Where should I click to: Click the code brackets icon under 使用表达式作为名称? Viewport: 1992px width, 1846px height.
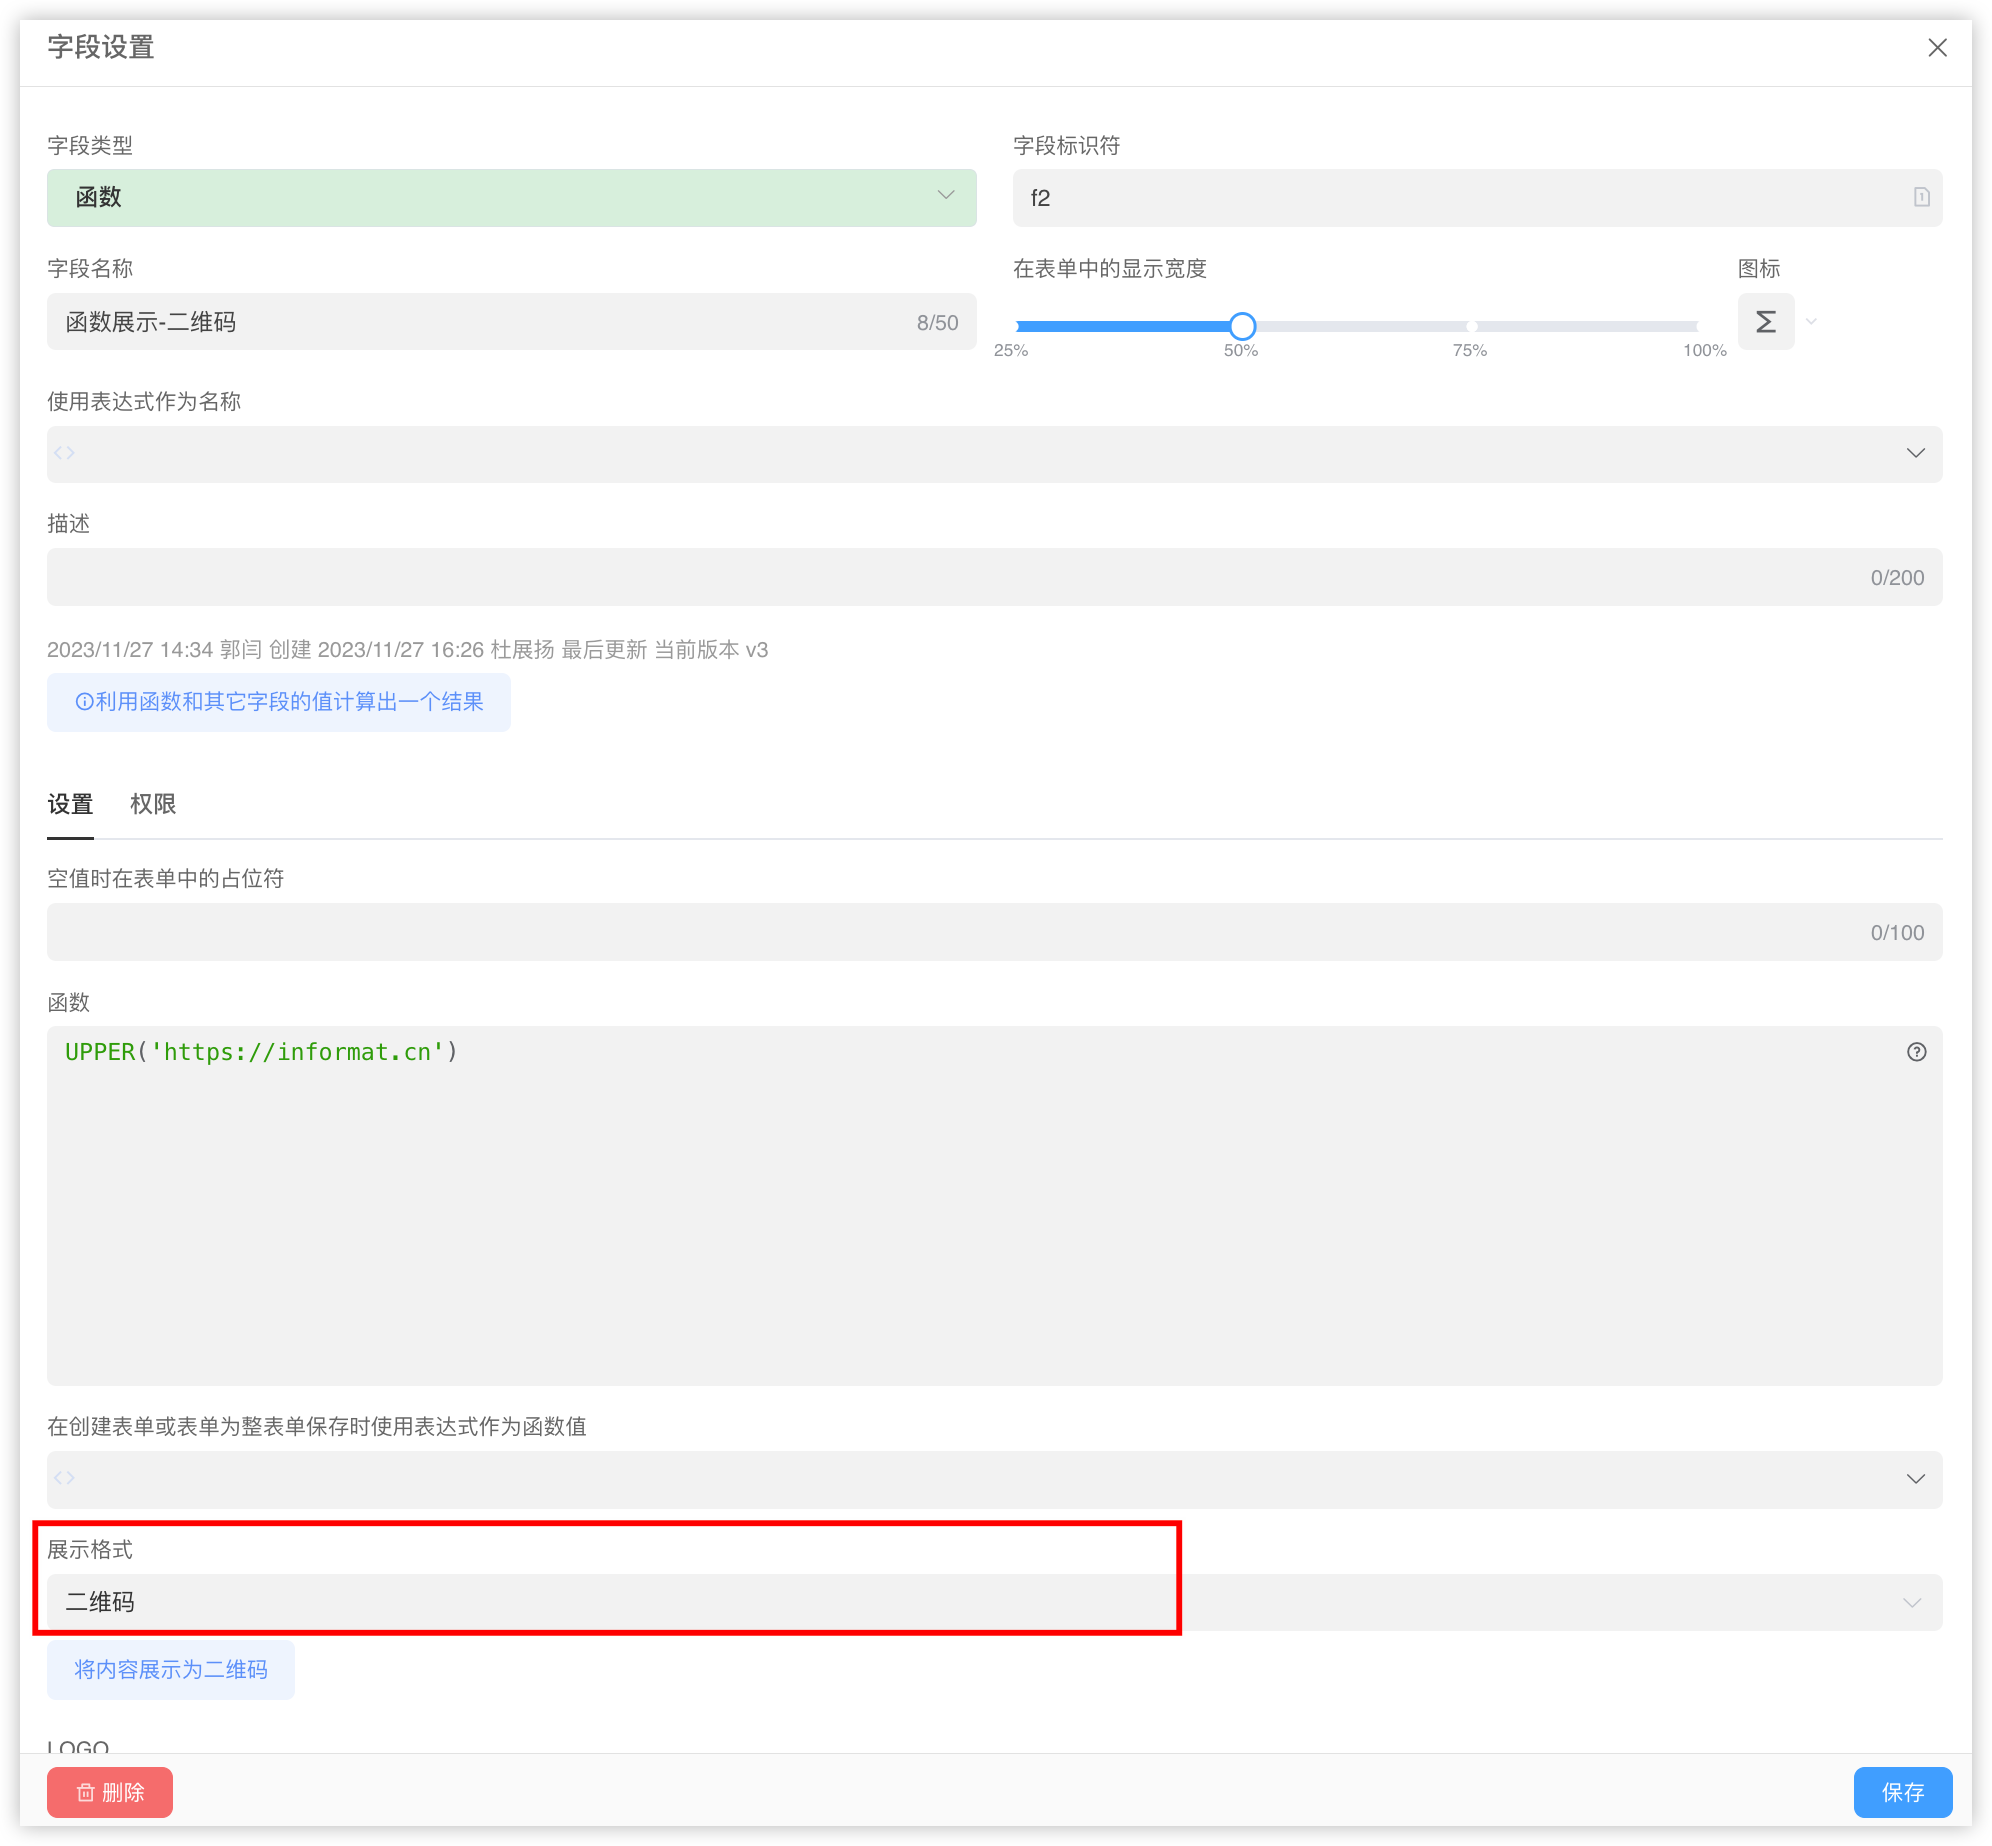click(x=65, y=454)
